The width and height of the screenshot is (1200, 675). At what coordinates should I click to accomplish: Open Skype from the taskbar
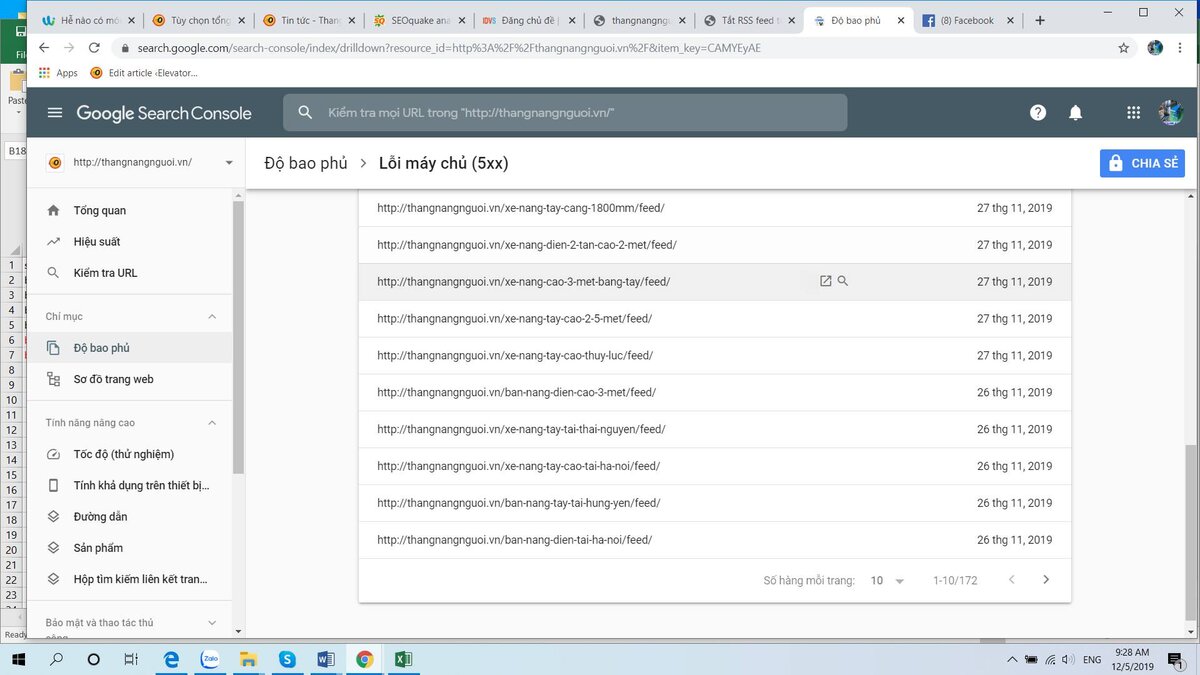[x=287, y=660]
